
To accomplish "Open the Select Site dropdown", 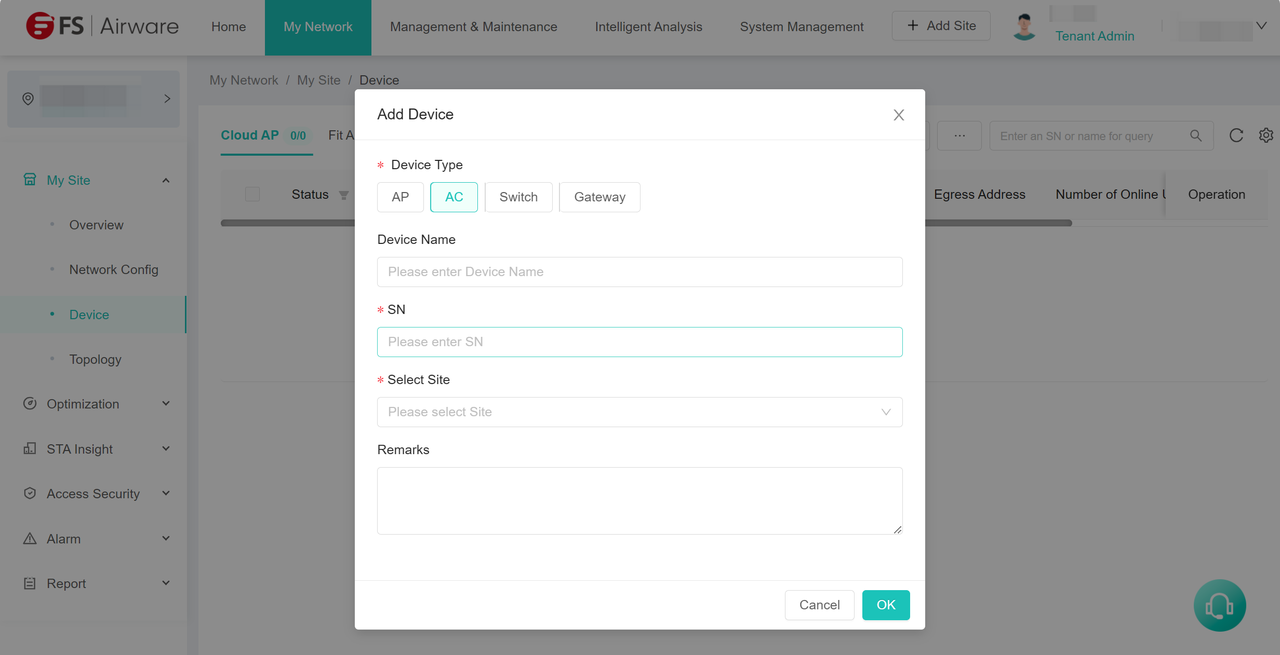I will coord(639,412).
